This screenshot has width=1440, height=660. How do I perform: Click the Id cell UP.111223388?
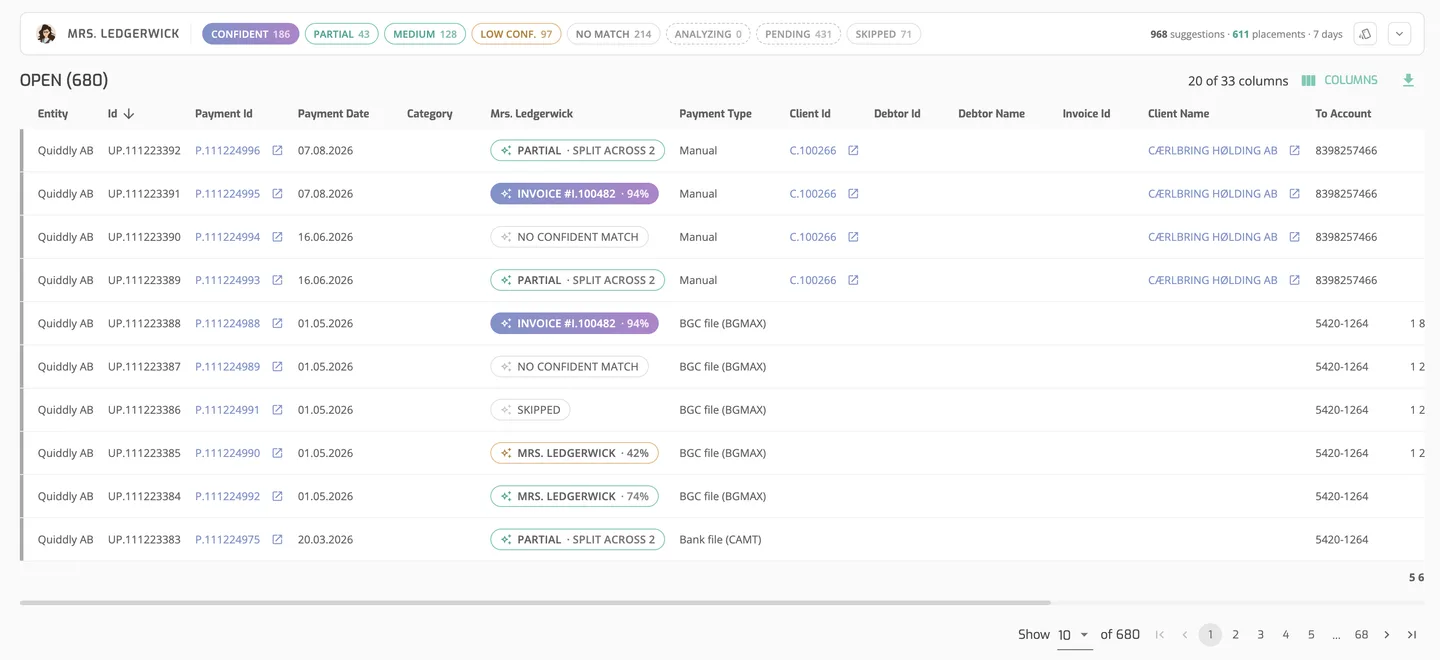point(144,323)
